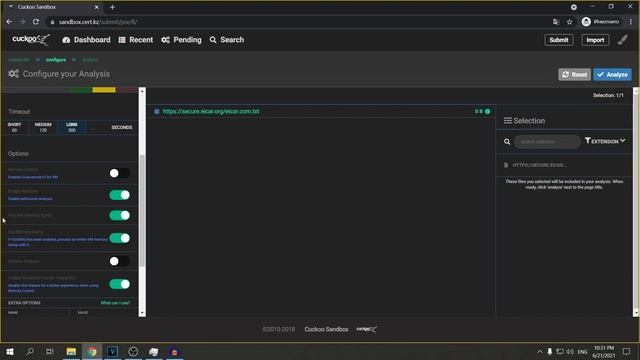This screenshot has height=360, width=640.
Task: Go back in the browser
Action: click(x=9, y=22)
